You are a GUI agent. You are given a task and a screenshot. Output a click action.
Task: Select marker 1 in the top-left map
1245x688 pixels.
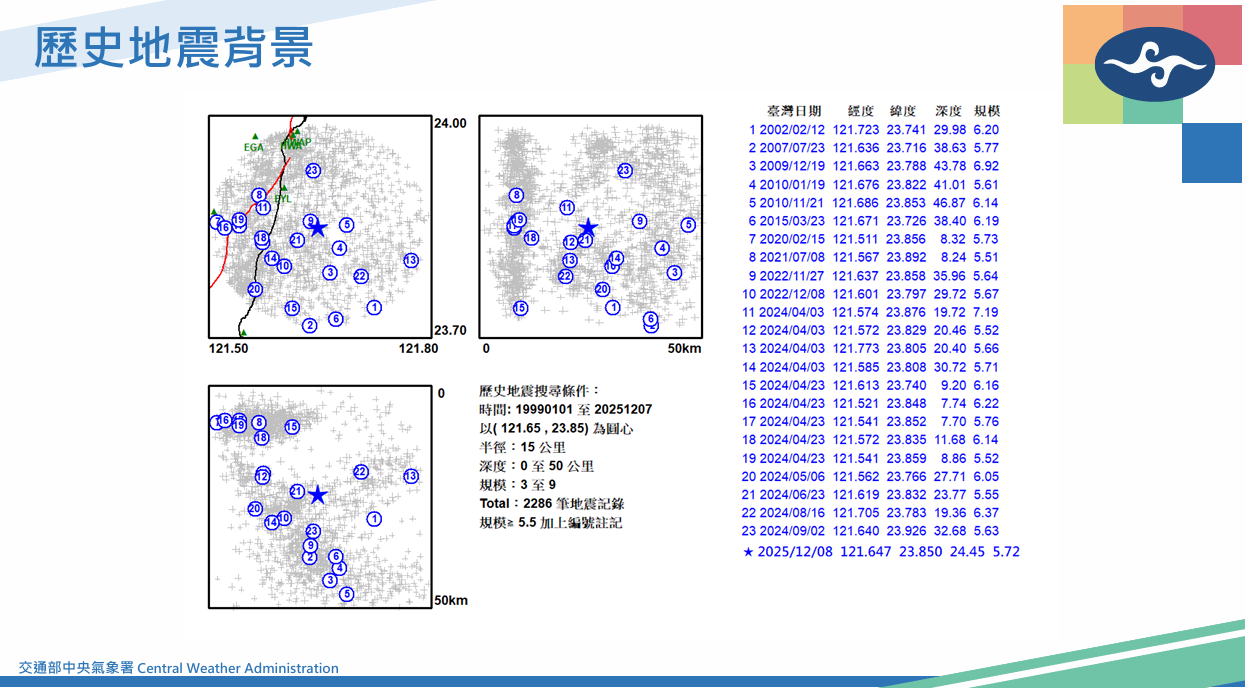374,307
